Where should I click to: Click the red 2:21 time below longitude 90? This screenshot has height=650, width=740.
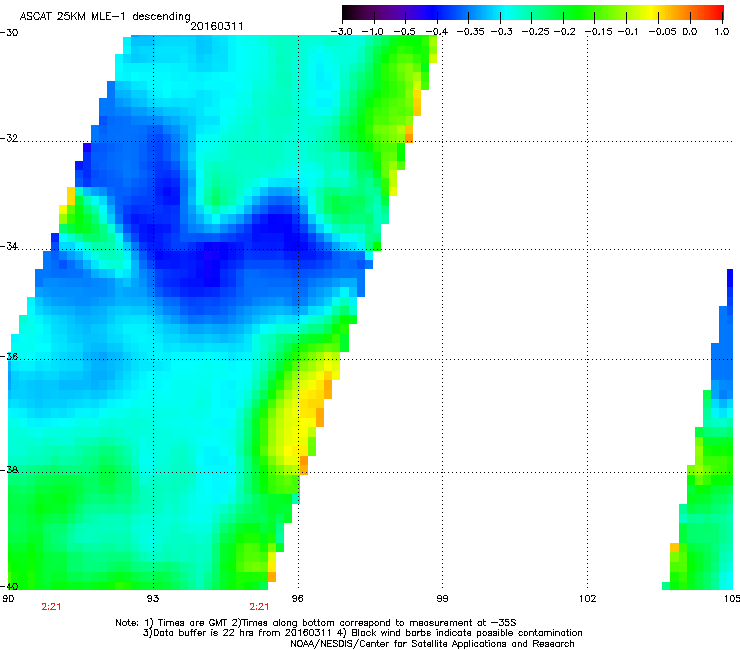pos(51,607)
